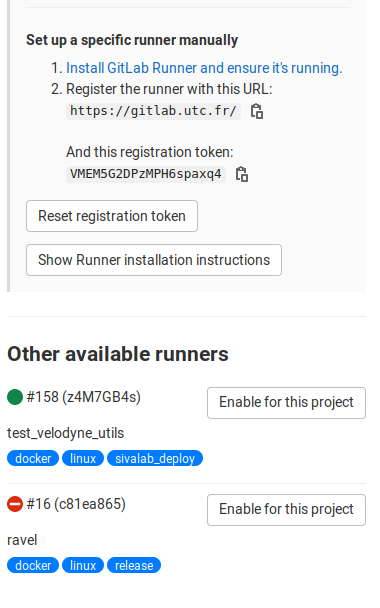Select the VMEM5G2DPzMPH6spaxq4 token text
This screenshot has width=380, height=608.
[x=146, y=174]
